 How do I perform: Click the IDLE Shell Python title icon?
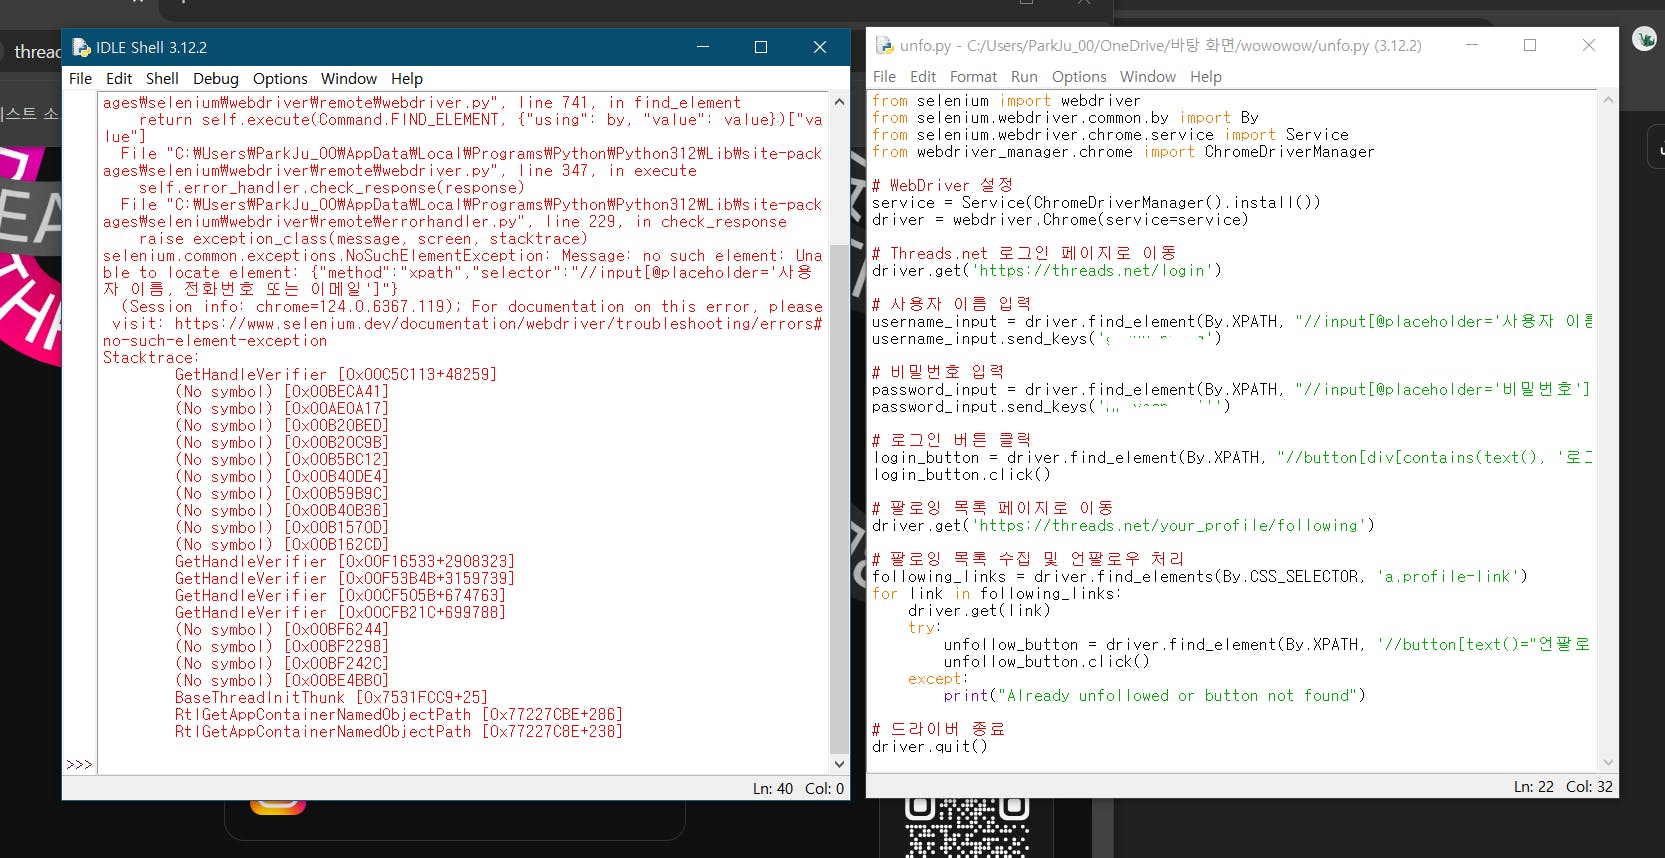click(81, 47)
